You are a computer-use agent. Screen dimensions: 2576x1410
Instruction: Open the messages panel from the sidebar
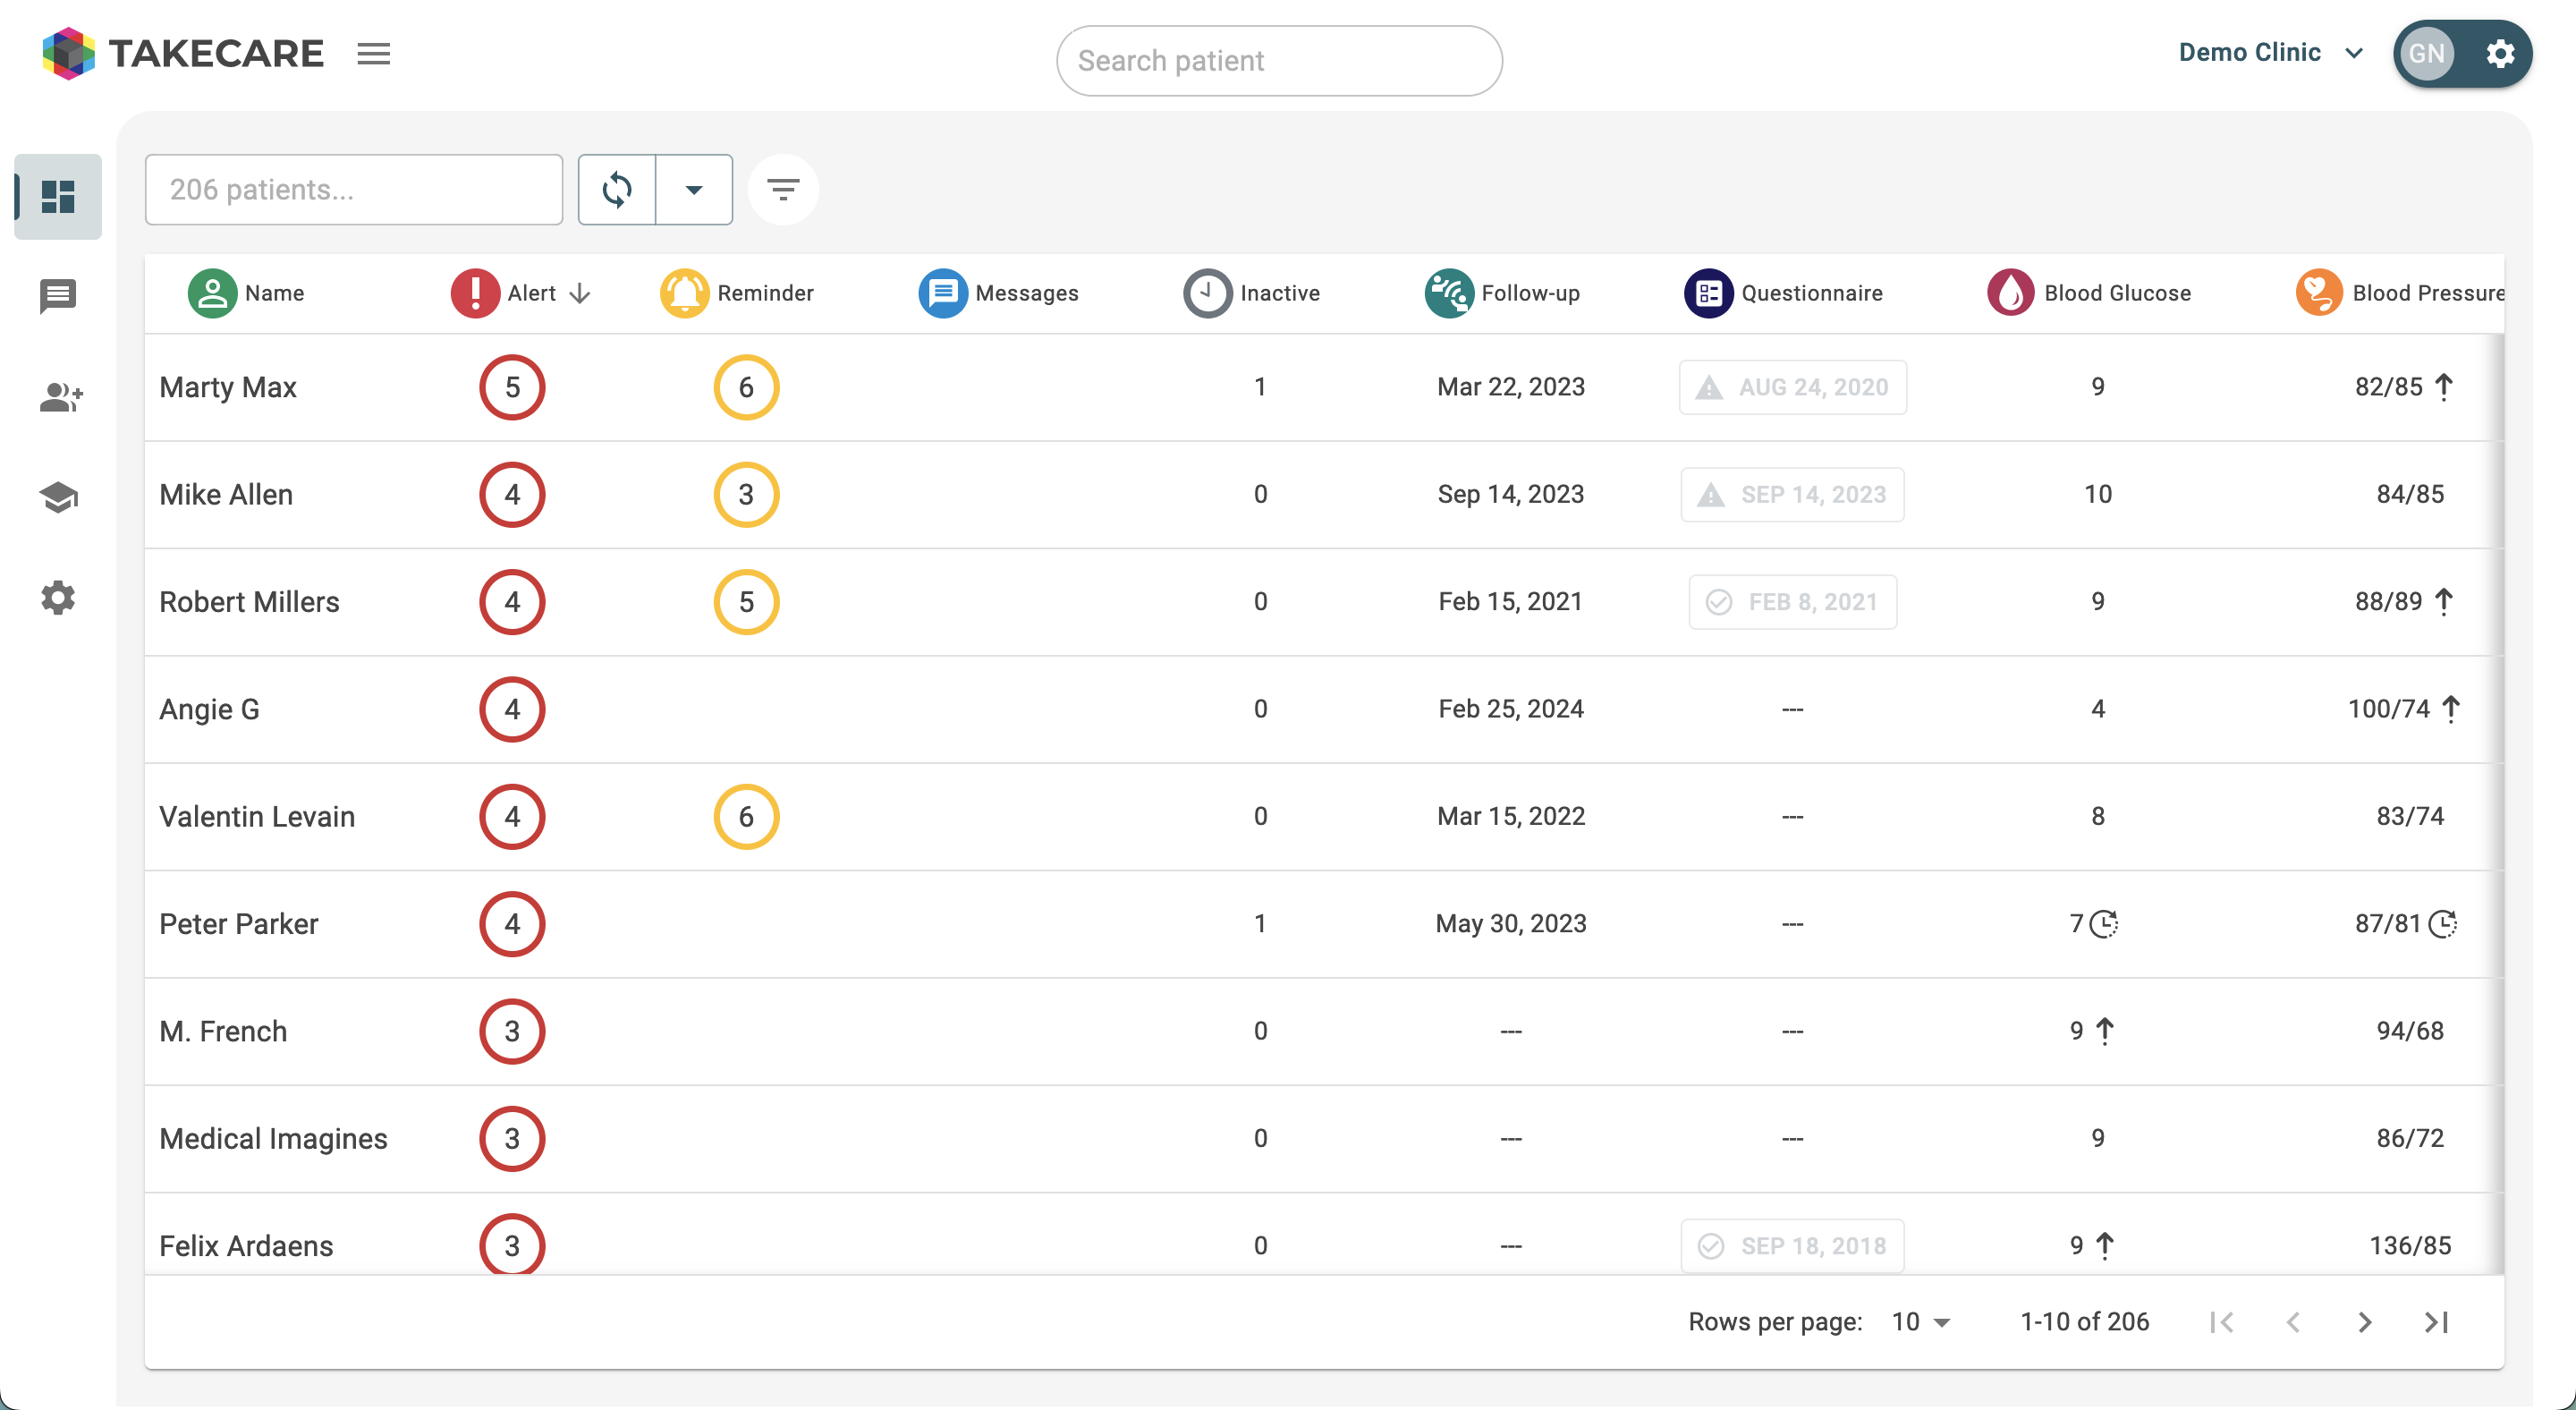(57, 296)
